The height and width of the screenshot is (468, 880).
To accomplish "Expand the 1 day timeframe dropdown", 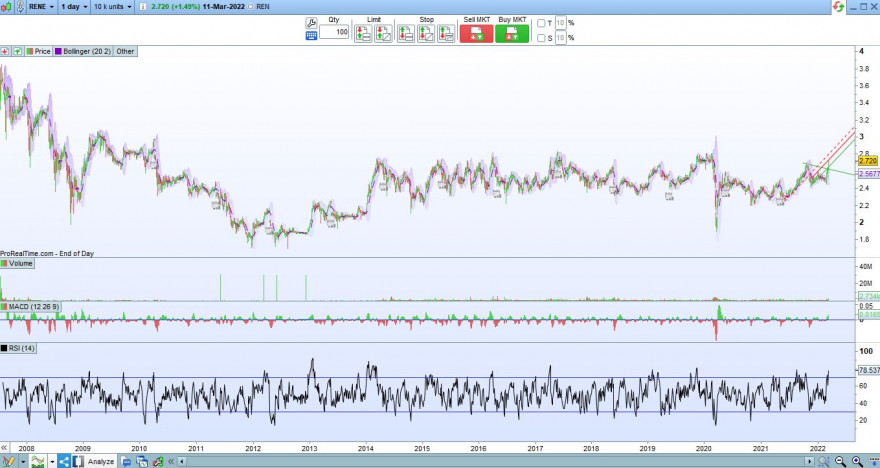I will coord(75,7).
